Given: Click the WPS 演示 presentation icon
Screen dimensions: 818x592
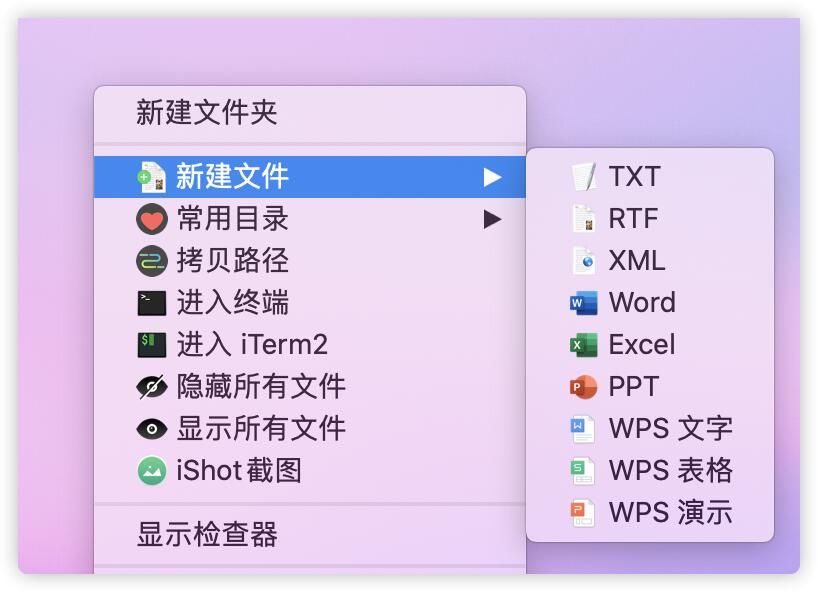Looking at the screenshot, I should [583, 513].
